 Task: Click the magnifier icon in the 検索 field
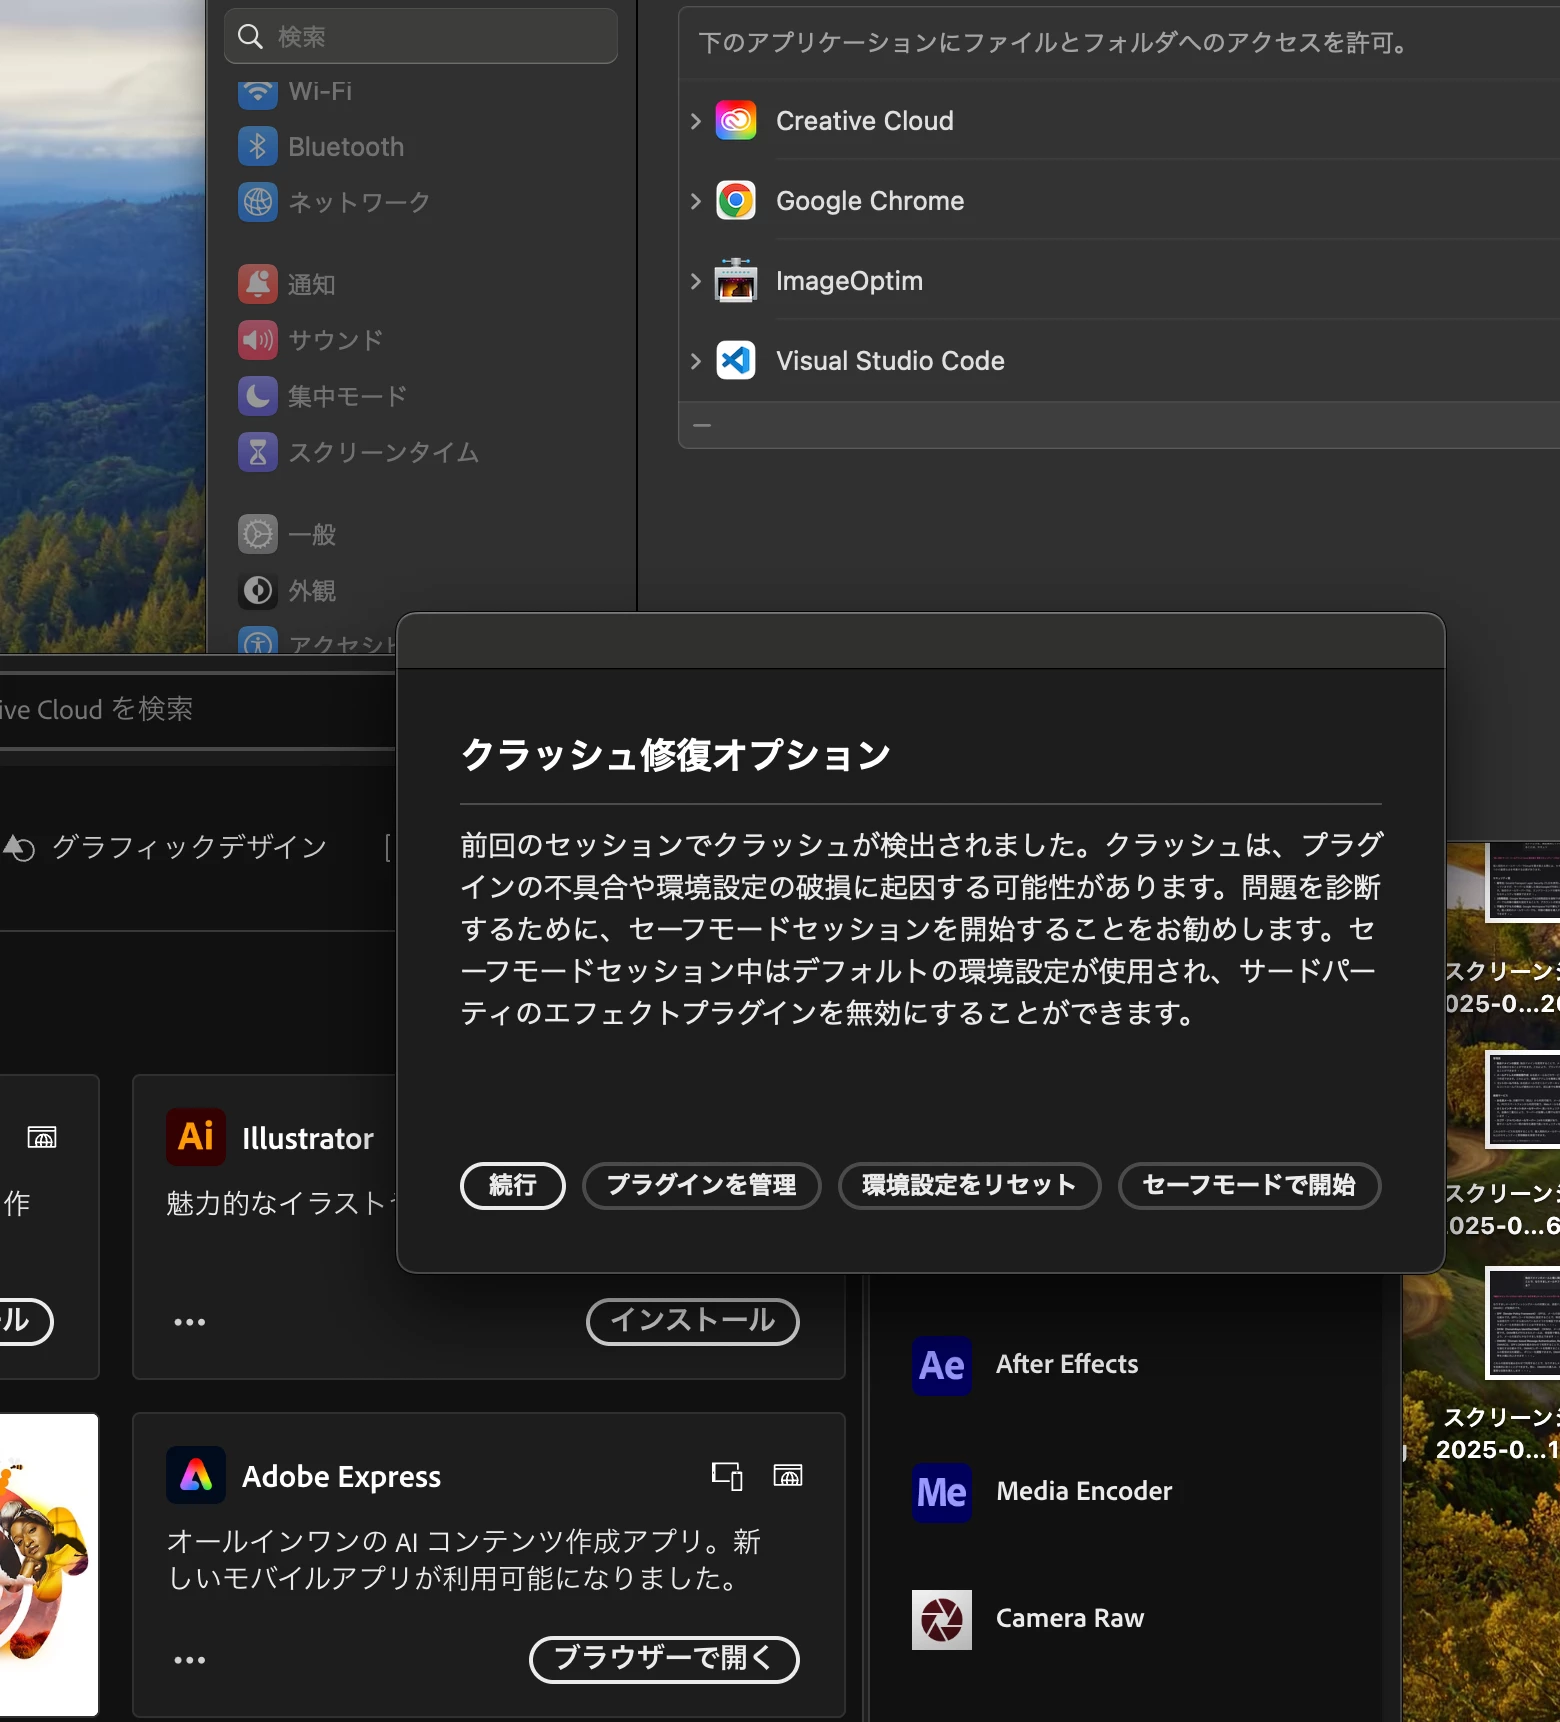250,37
